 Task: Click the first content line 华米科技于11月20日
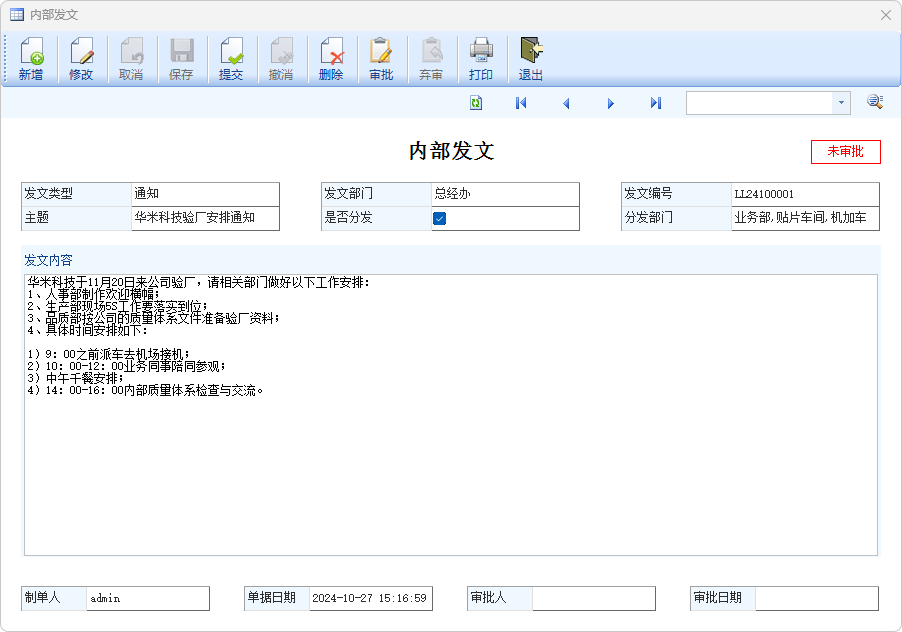[198, 282]
